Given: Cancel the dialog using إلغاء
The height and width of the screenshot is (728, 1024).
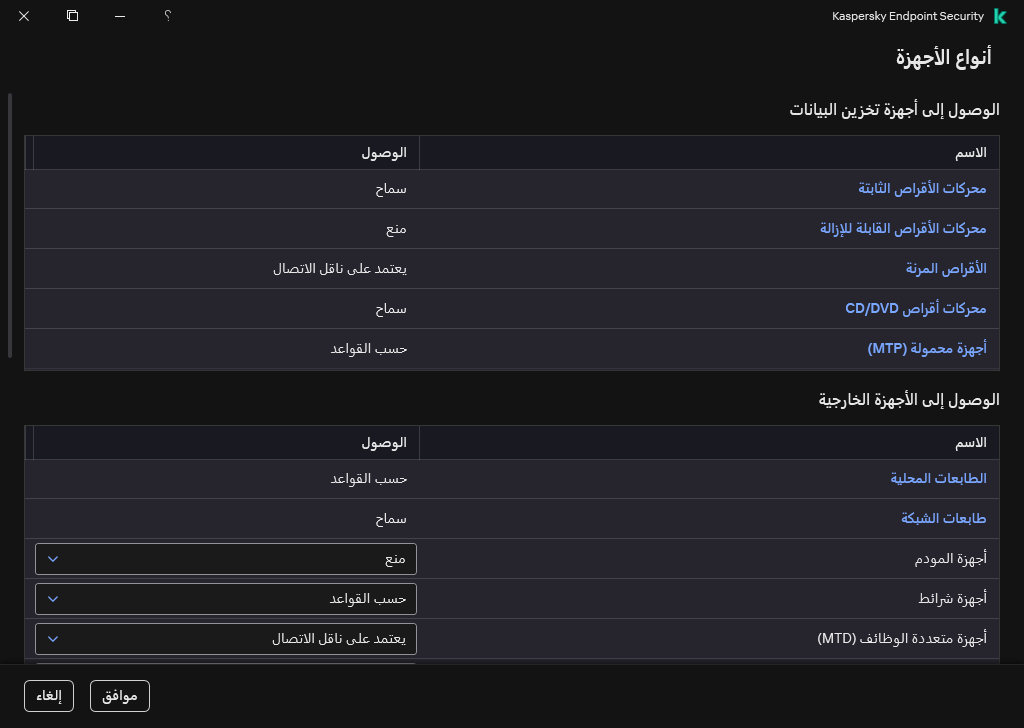Looking at the screenshot, I should [x=48, y=696].
